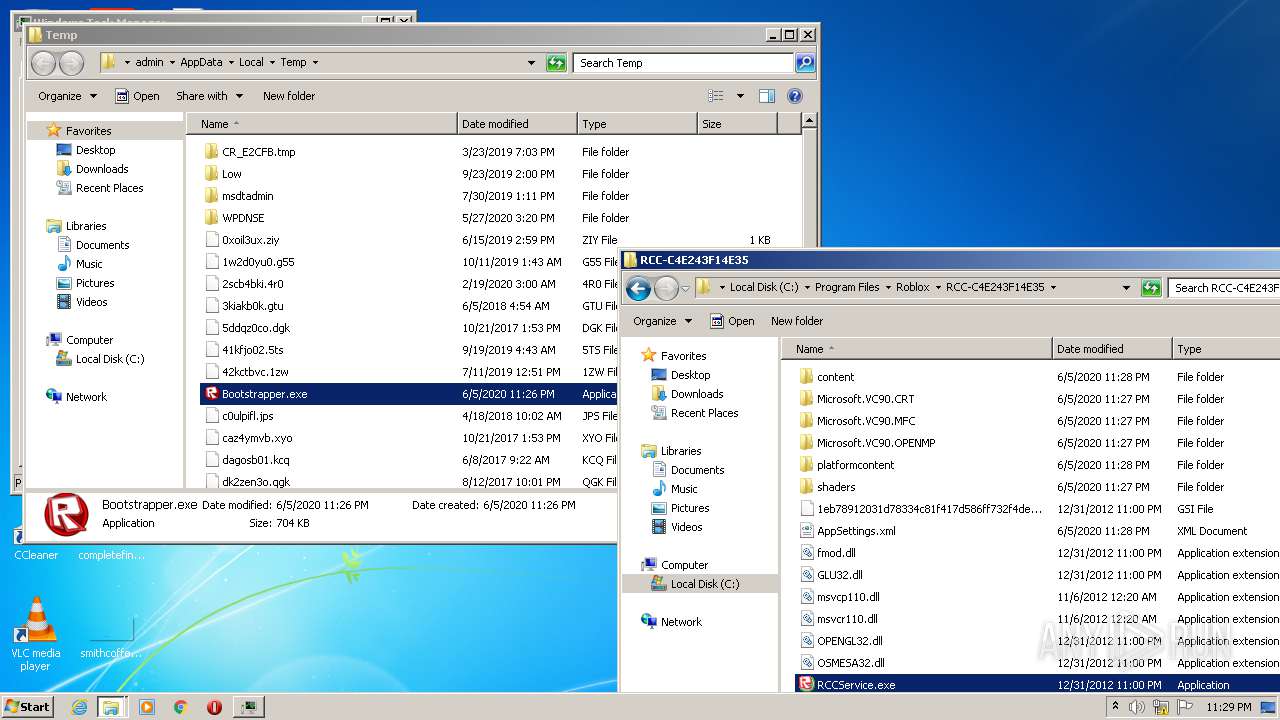The width and height of the screenshot is (1280, 720).
Task: Expand the AppData breadcrumb arrow in the Temp address bar
Action: click(230, 63)
